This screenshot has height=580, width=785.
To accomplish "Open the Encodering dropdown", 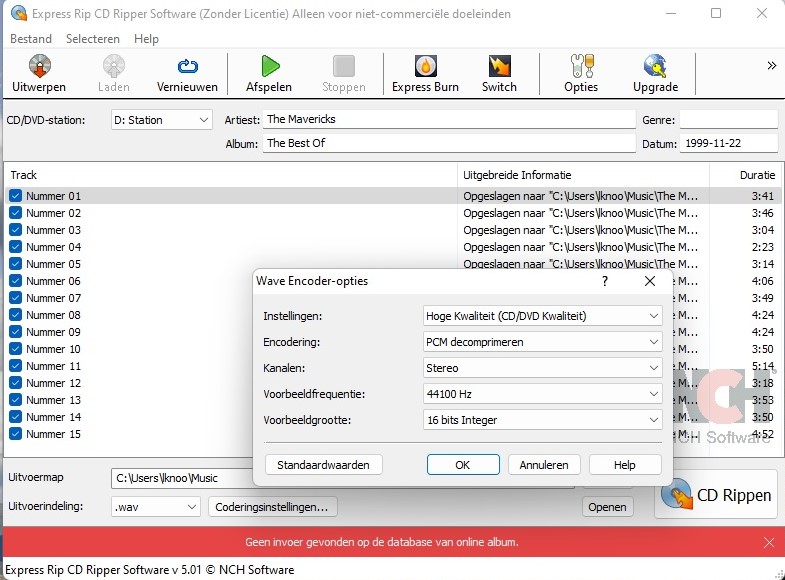I will point(543,342).
